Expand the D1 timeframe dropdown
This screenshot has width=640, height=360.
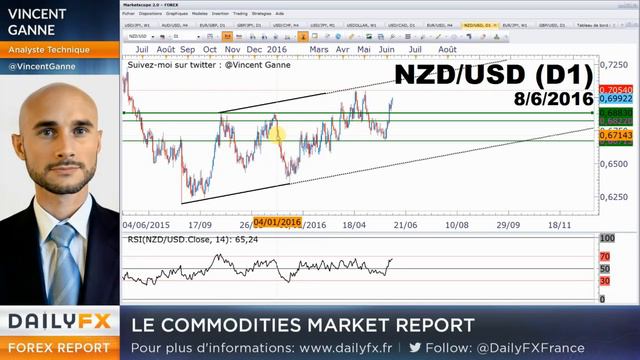tap(198, 37)
